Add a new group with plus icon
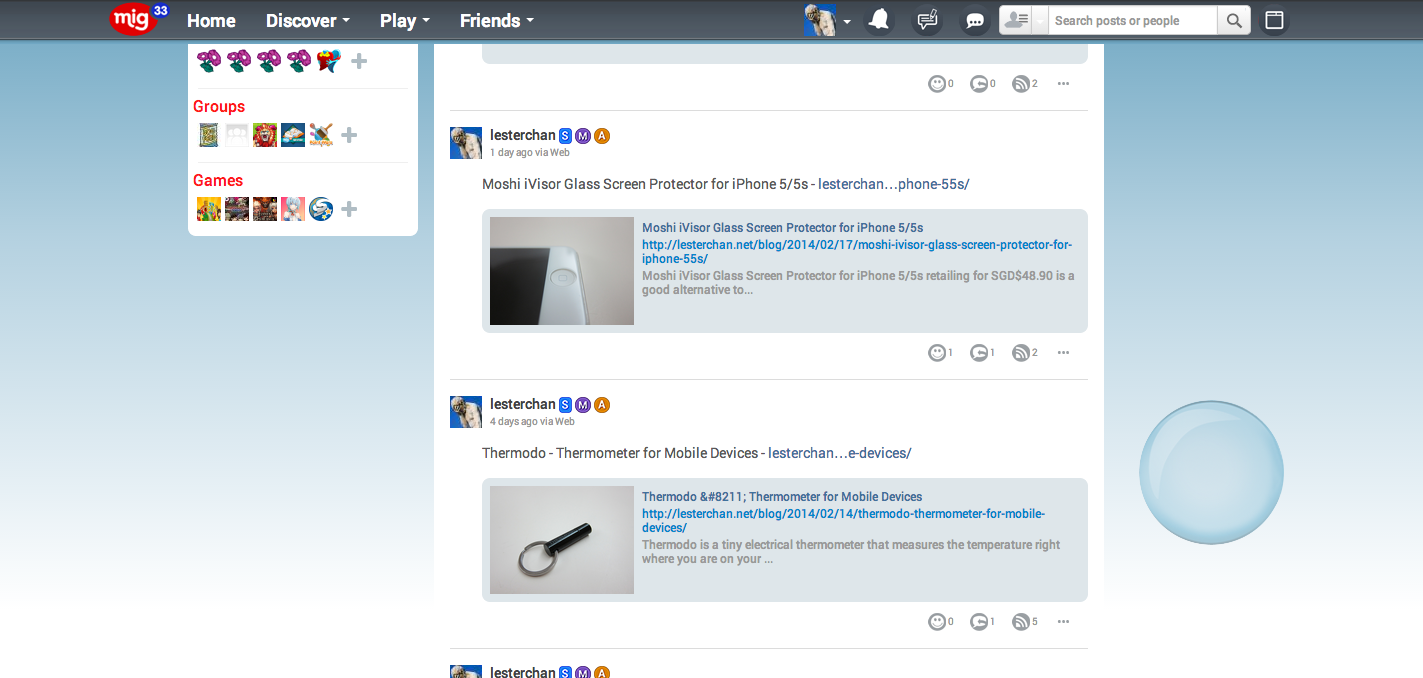This screenshot has height=678, width=1423. click(349, 135)
